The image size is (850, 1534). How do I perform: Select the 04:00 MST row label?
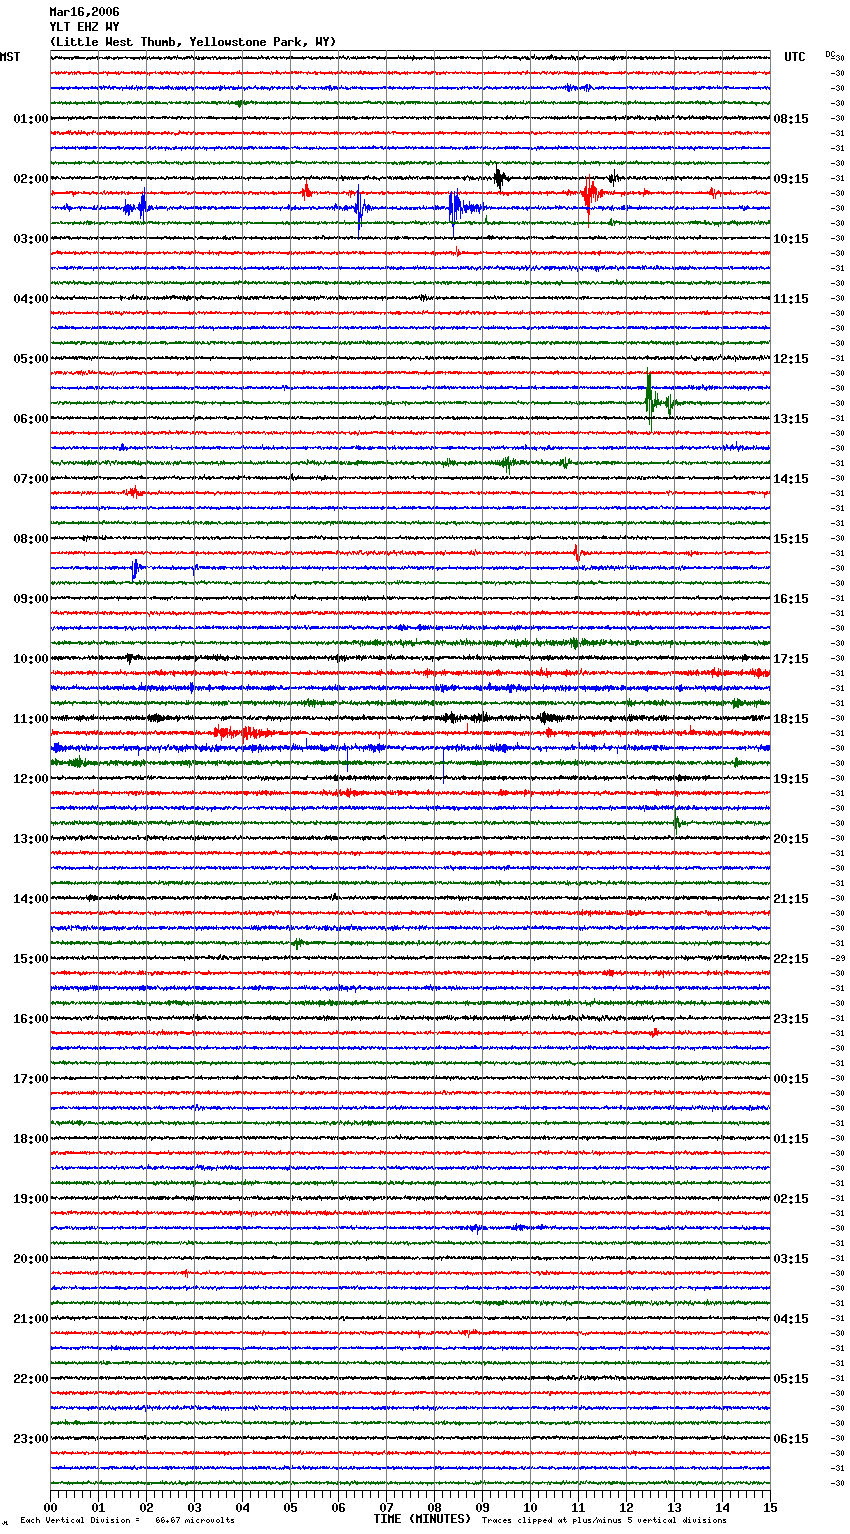(30, 299)
